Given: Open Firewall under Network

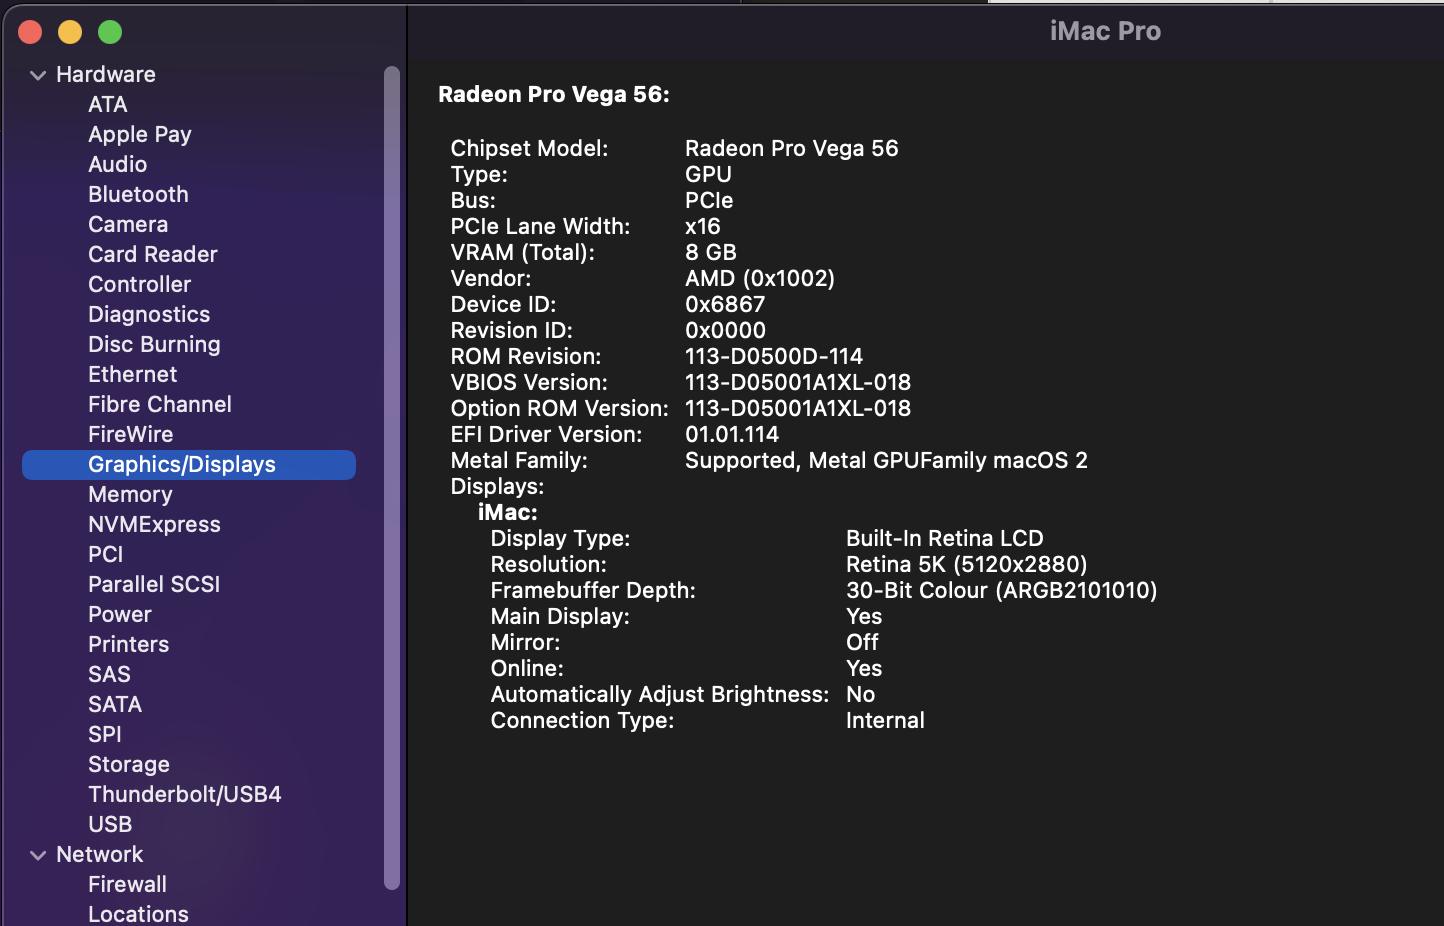Looking at the screenshot, I should [127, 884].
